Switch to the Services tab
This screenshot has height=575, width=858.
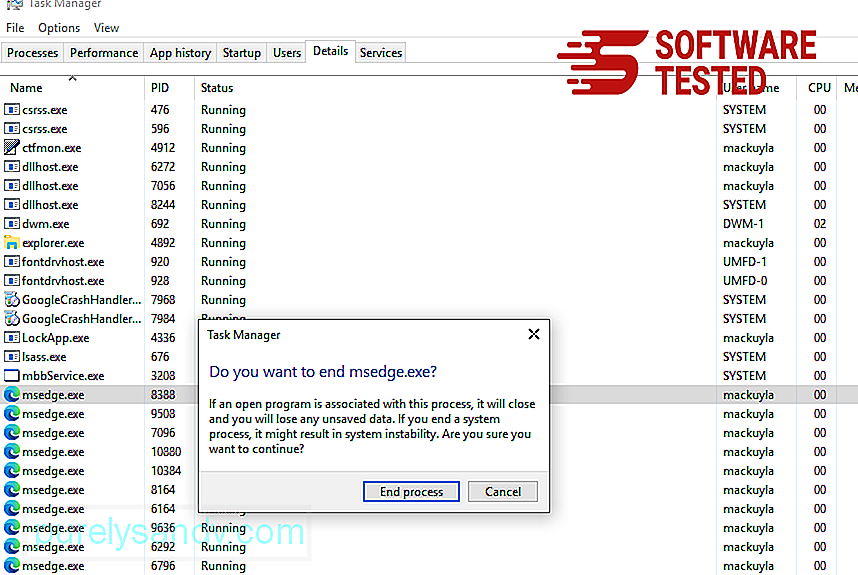pos(381,53)
